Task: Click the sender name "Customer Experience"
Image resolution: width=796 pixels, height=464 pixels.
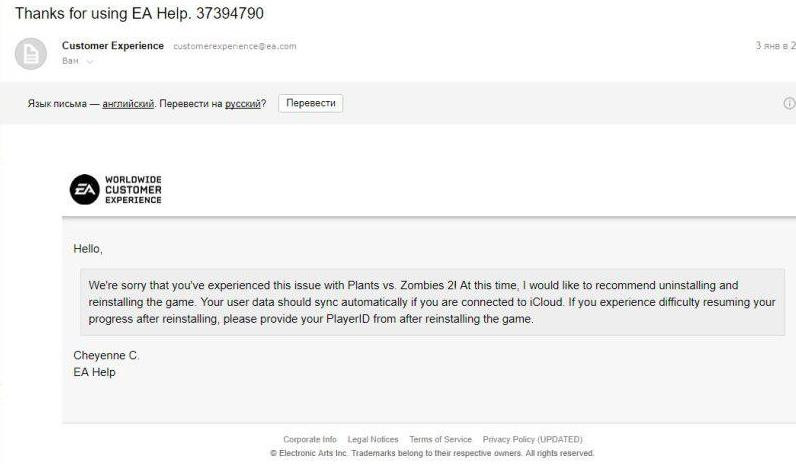Action: 113,46
